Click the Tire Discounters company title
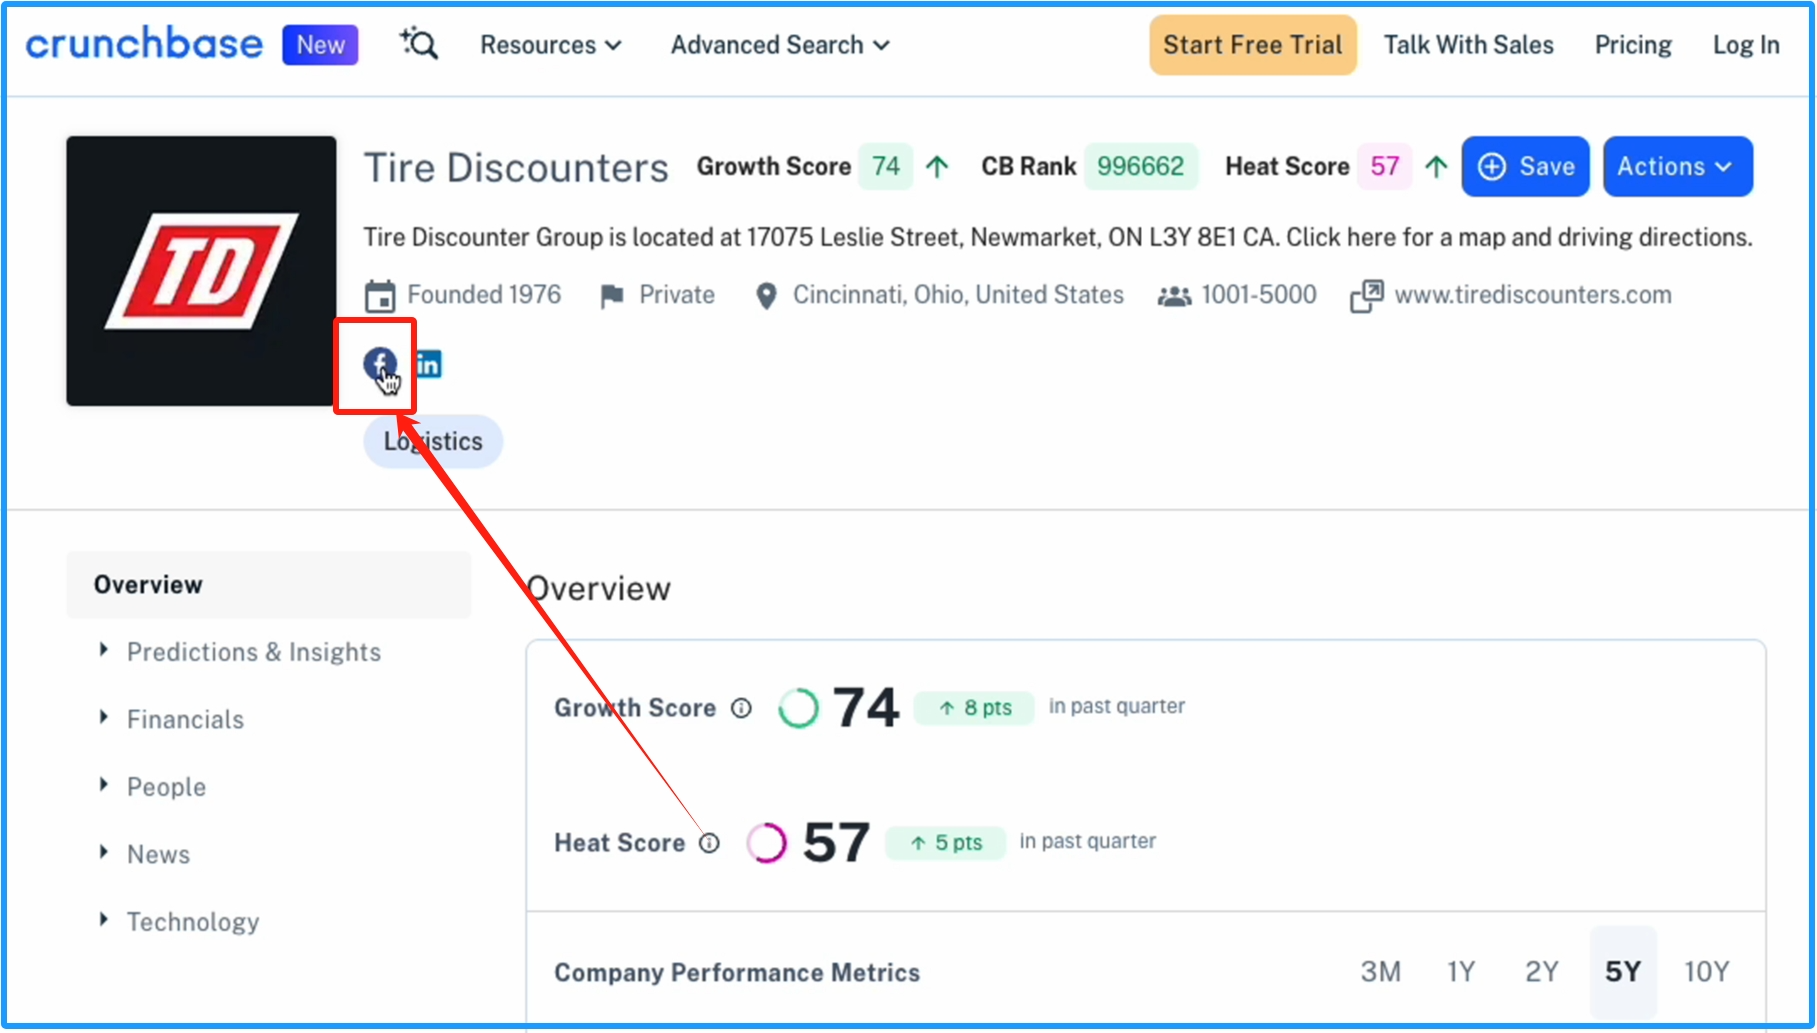The width and height of the screenshot is (1817, 1033). point(516,168)
